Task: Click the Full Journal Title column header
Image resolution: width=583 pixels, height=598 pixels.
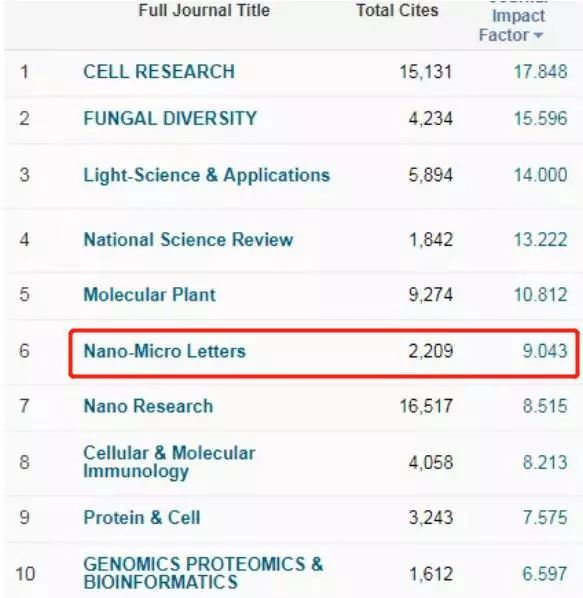Action: (x=204, y=10)
